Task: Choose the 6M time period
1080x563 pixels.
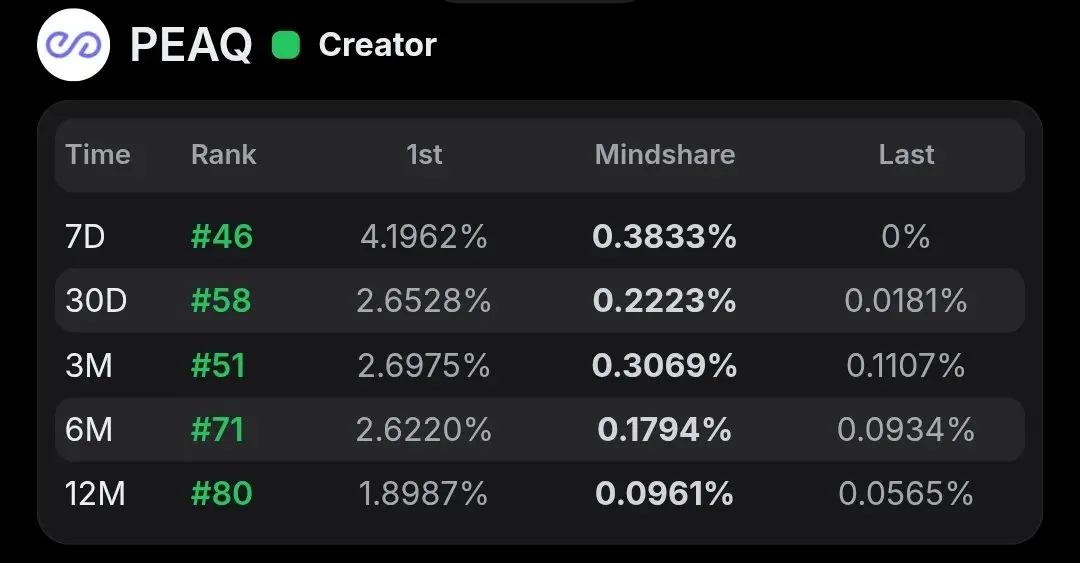Action: click(x=89, y=429)
